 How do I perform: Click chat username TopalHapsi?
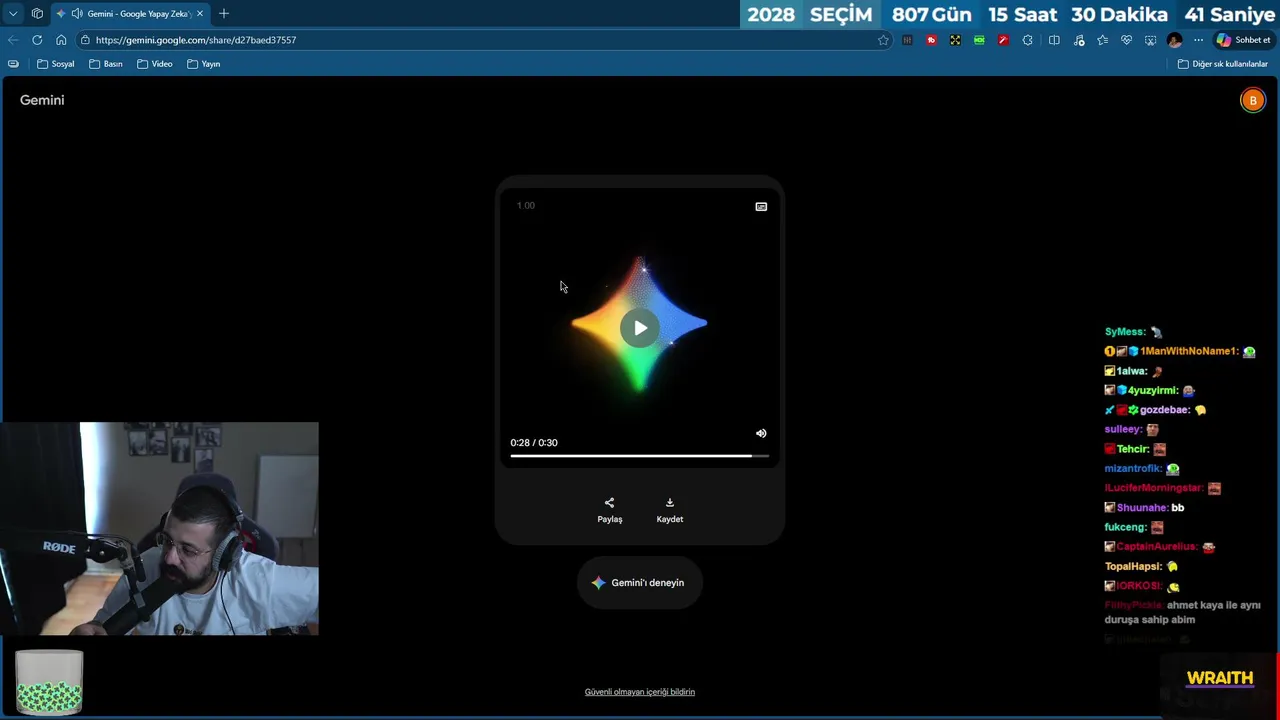(1133, 567)
